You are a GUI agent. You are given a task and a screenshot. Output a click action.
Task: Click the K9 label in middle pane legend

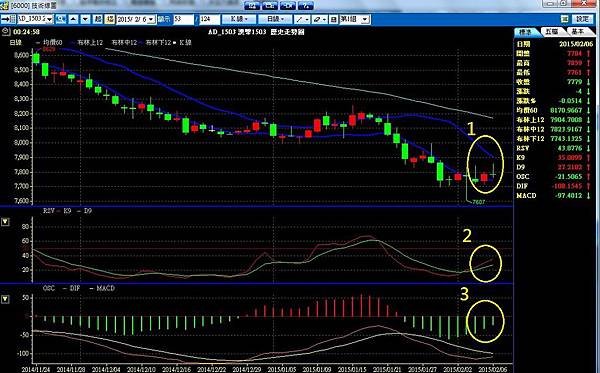67,211
